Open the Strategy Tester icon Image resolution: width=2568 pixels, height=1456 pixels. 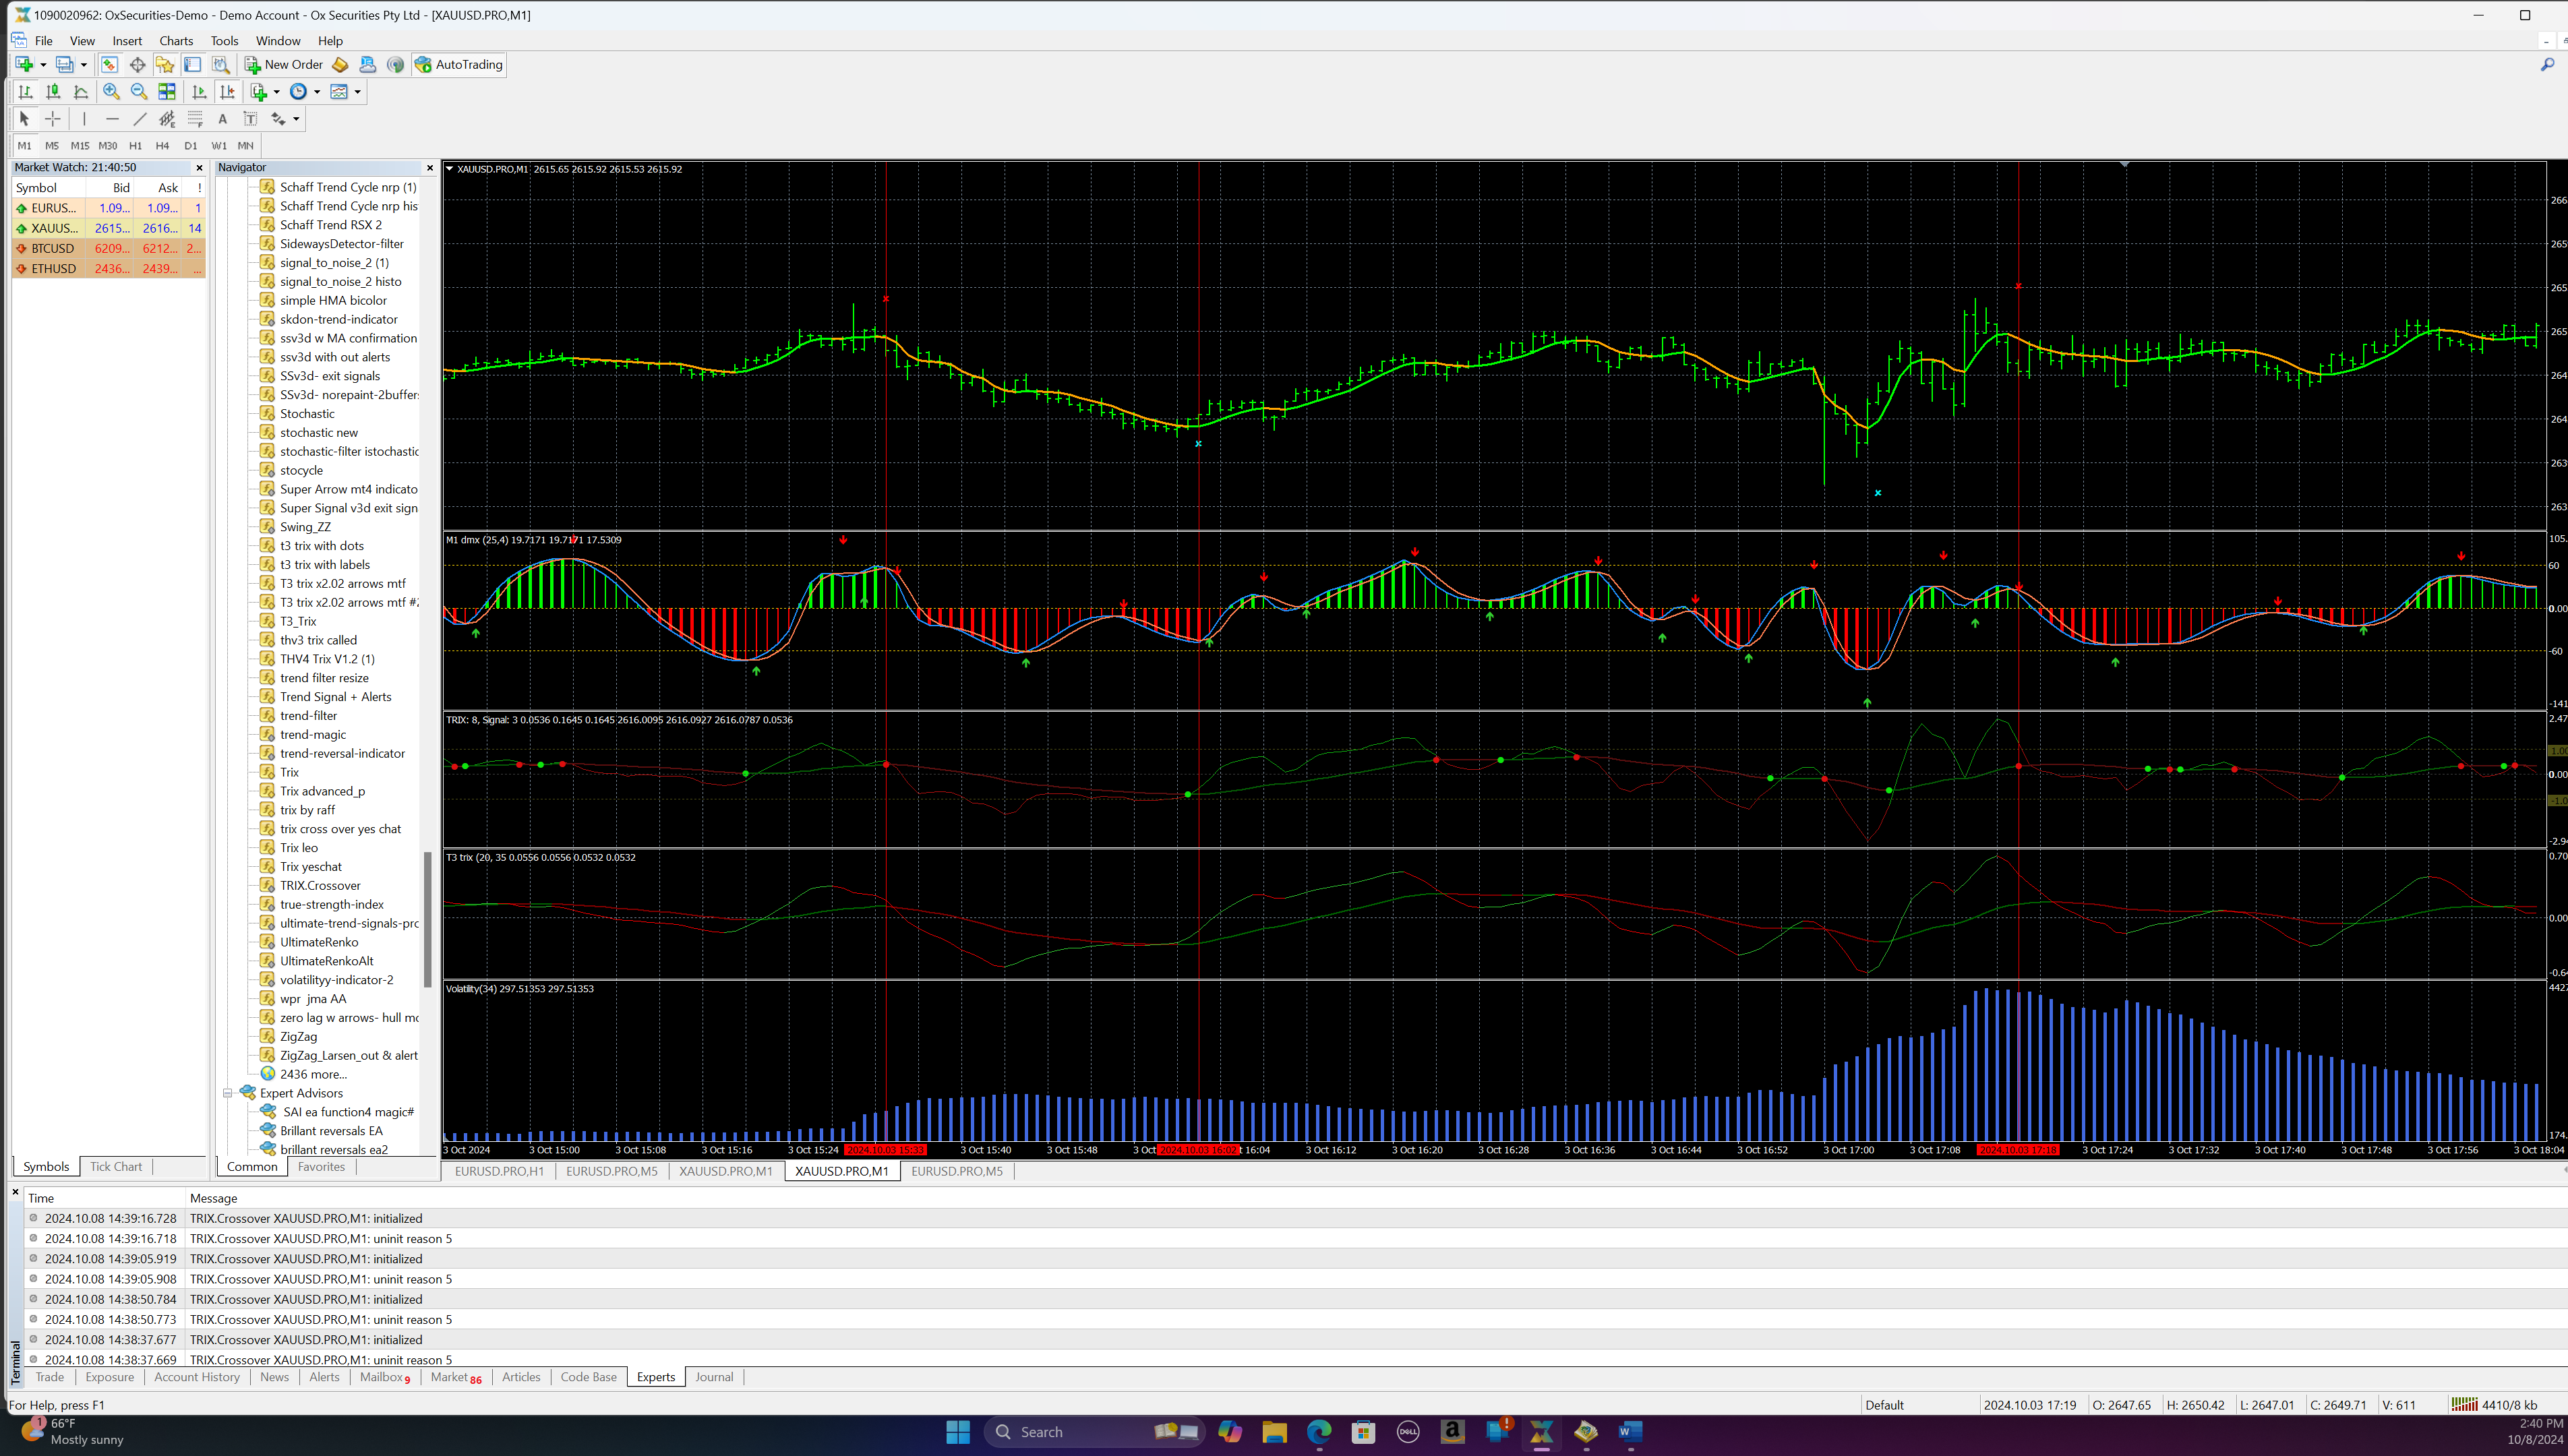(x=221, y=65)
